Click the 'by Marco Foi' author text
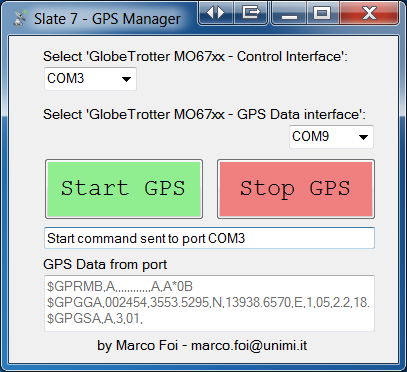The height and width of the screenshot is (372, 407). (x=138, y=346)
